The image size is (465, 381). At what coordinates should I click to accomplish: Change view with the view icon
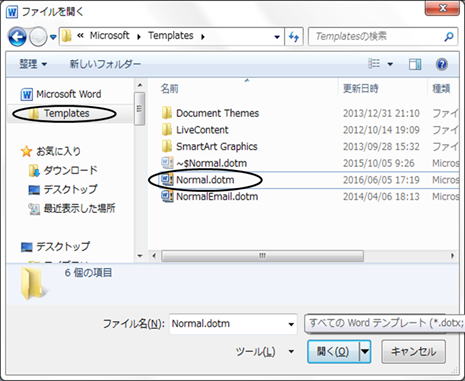click(374, 63)
